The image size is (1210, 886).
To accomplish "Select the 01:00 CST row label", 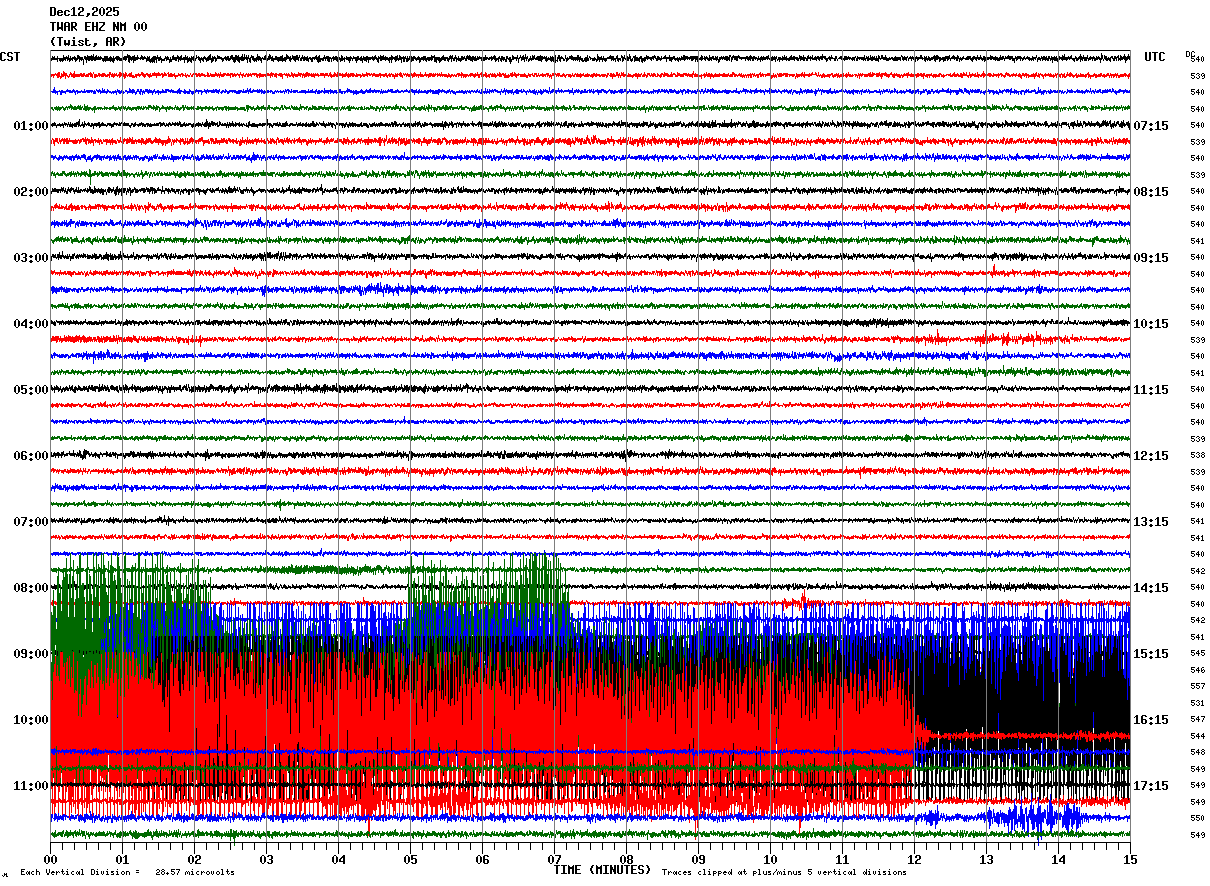I will pyautogui.click(x=31, y=126).
